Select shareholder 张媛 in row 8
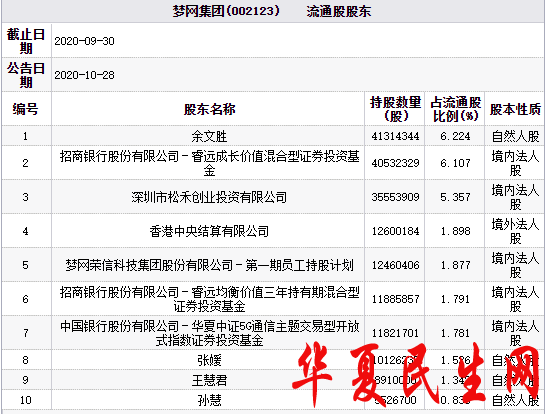This screenshot has height=414, width=547. pos(209,360)
